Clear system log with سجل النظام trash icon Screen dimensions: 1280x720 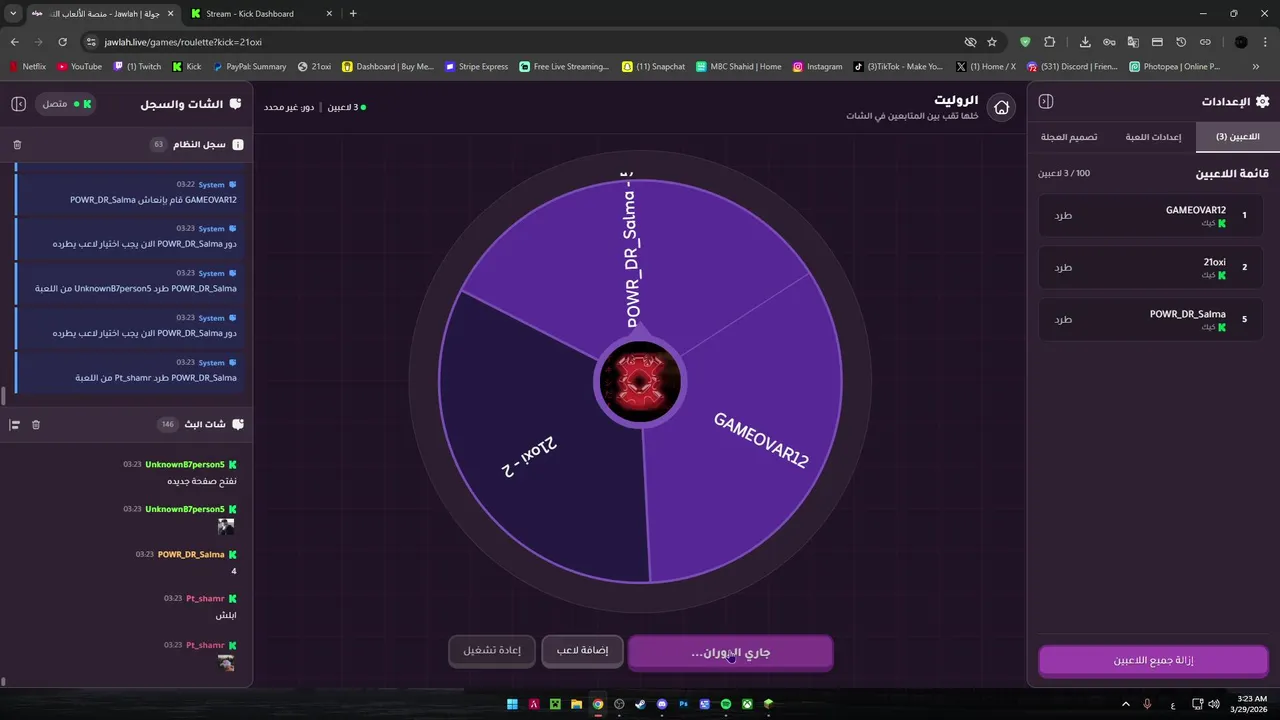pyautogui.click(x=17, y=145)
